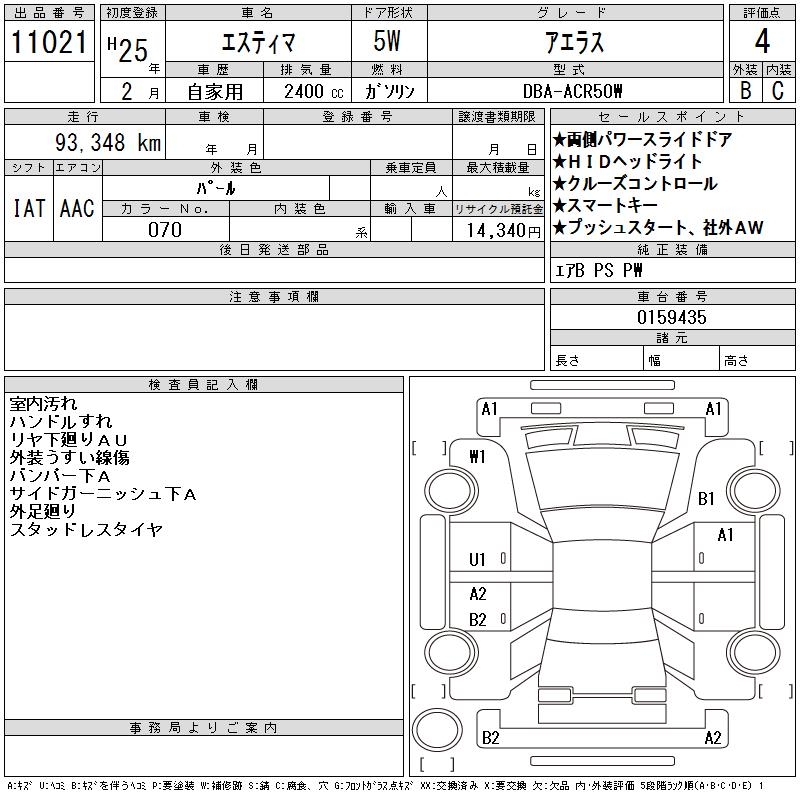Click the 長さ dimension cell
This screenshot has width=800, height=800.
tap(597, 360)
